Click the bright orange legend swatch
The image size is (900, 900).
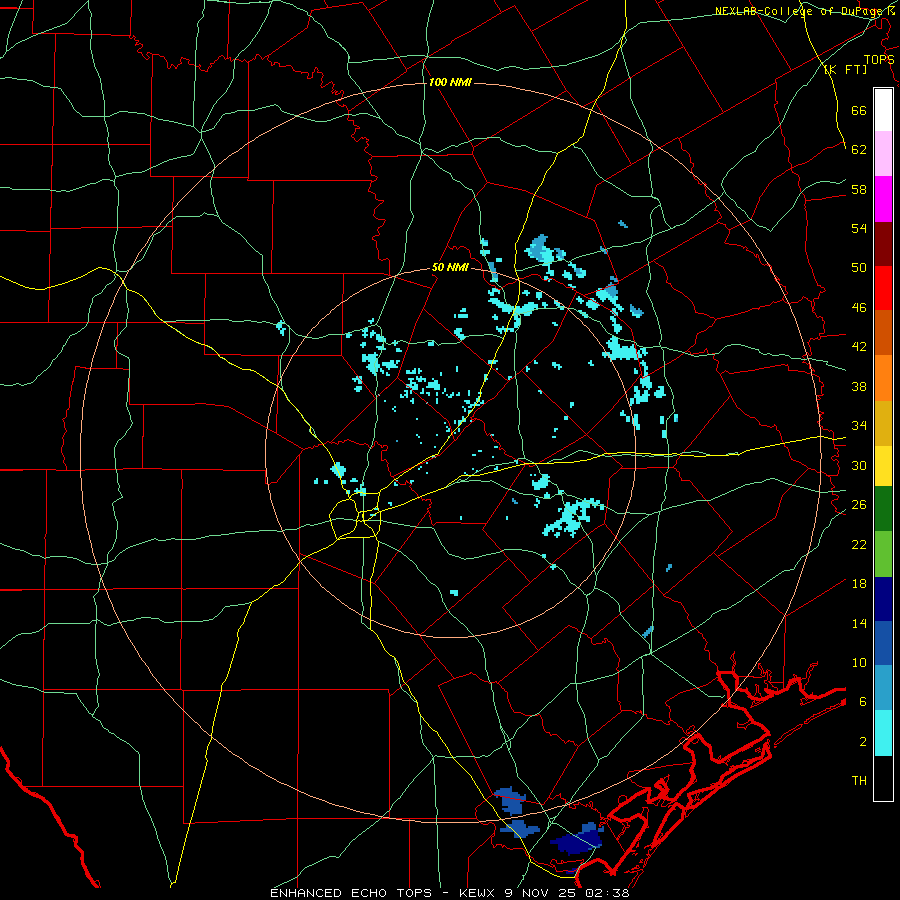[x=883, y=378]
